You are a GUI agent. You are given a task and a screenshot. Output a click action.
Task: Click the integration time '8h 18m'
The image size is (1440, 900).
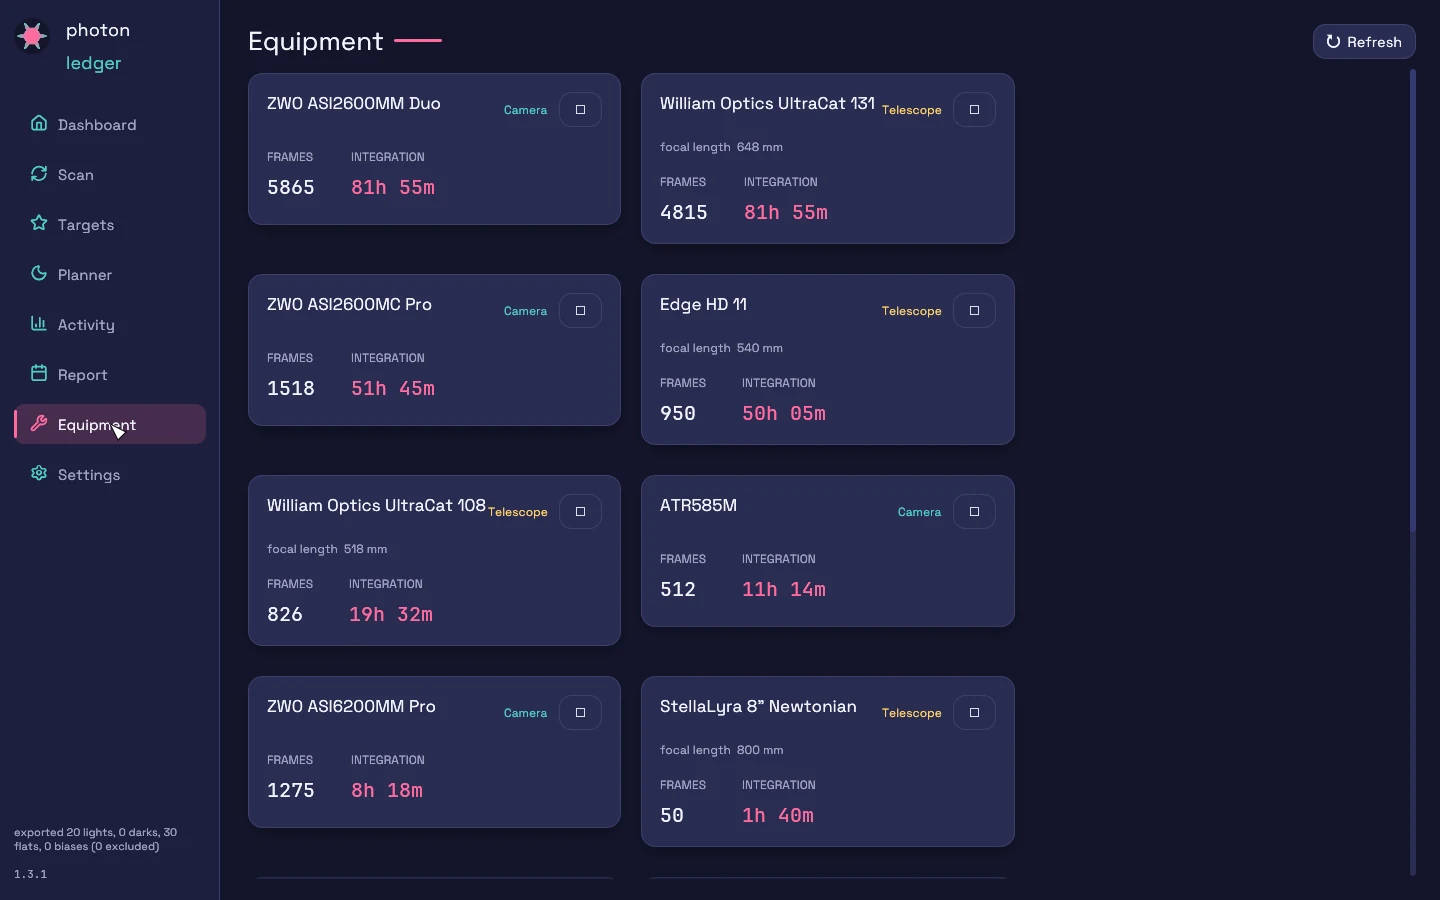click(x=387, y=791)
